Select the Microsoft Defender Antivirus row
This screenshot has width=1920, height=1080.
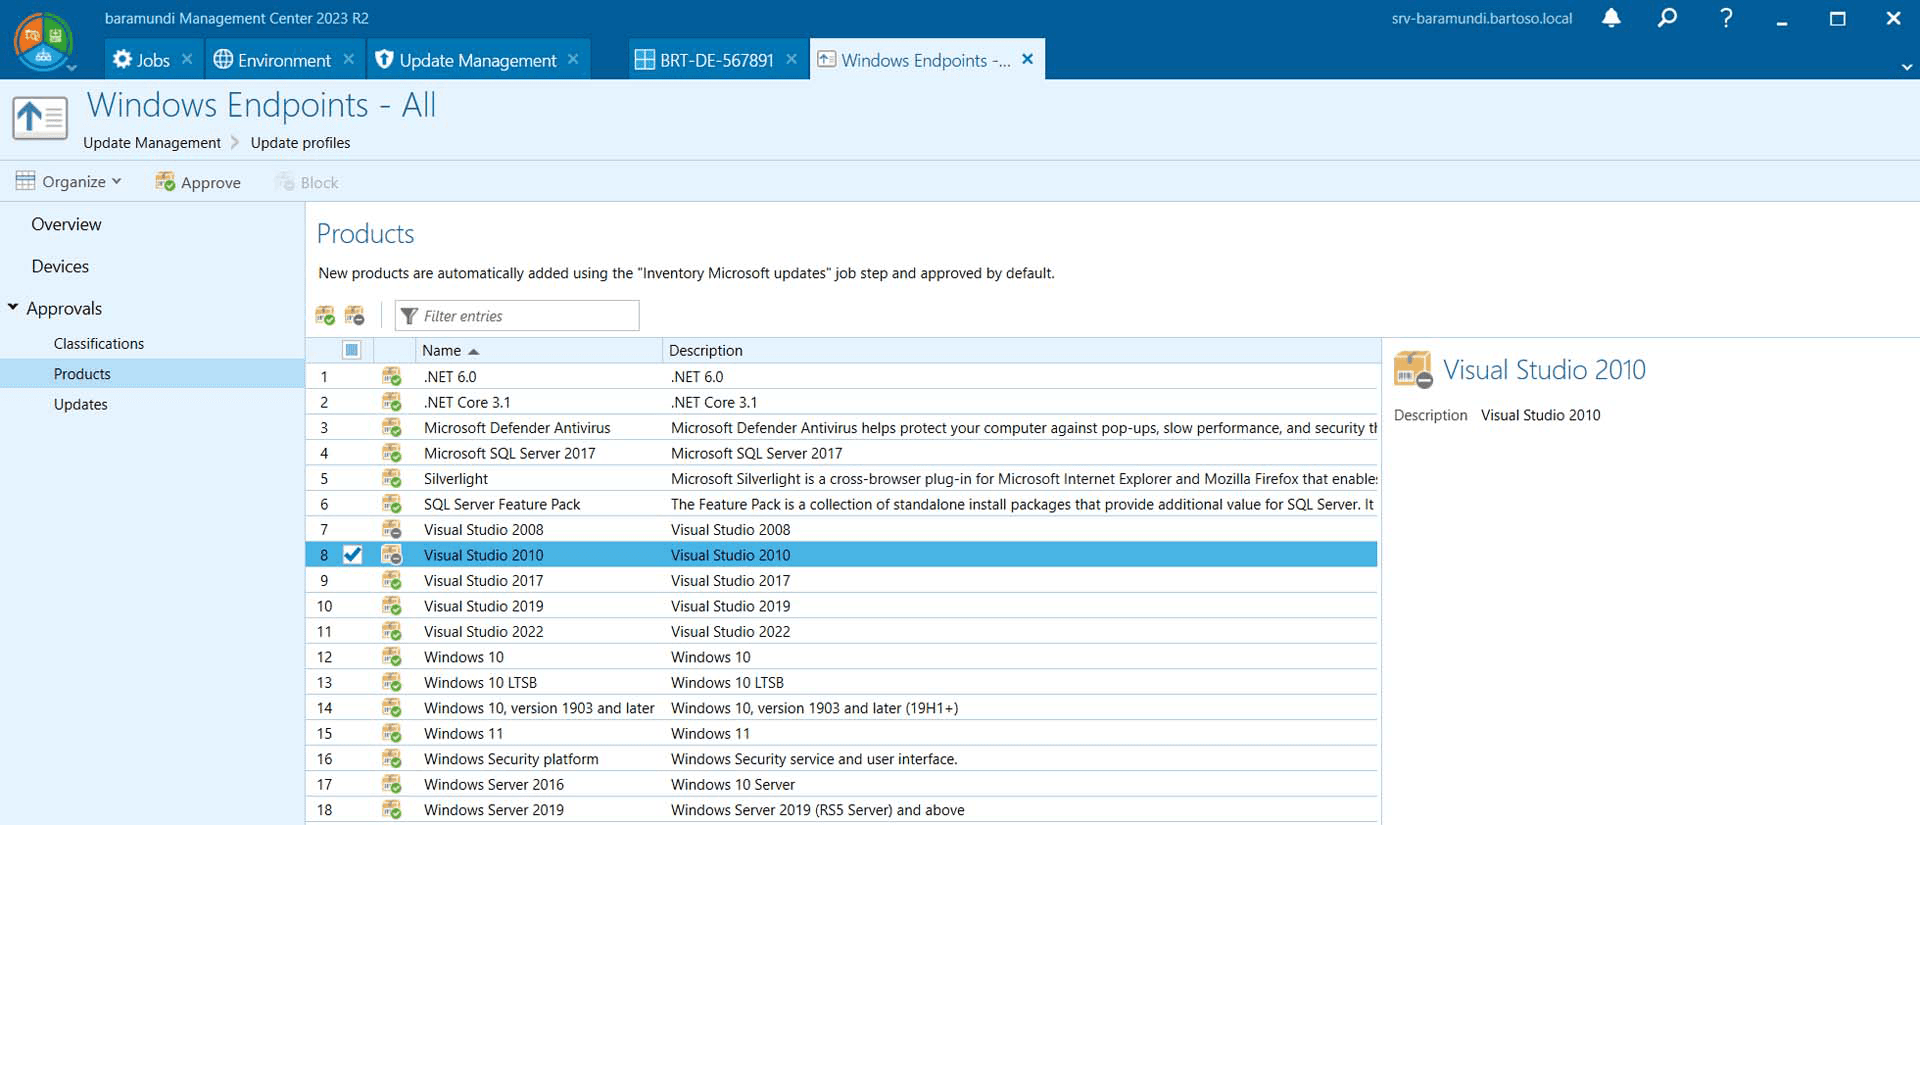[x=842, y=427]
